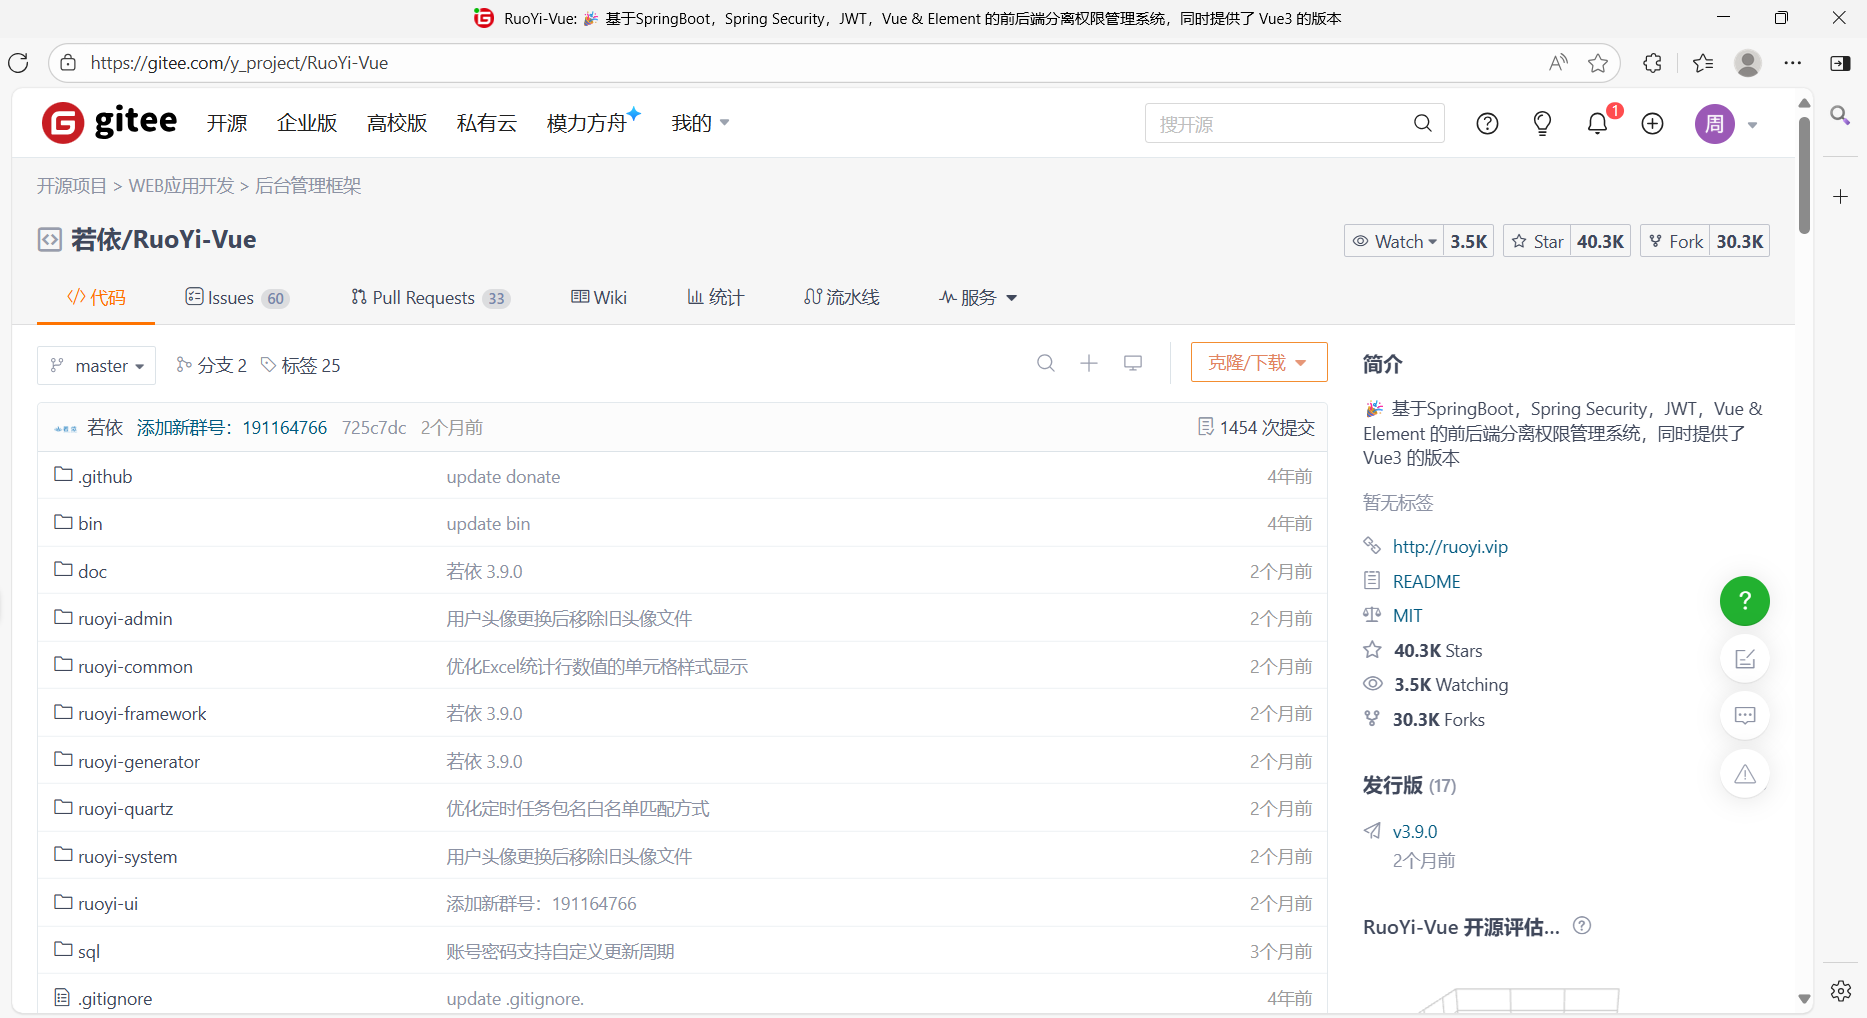The width and height of the screenshot is (1867, 1018).
Task: Open the Wiki tab
Action: click(x=598, y=297)
